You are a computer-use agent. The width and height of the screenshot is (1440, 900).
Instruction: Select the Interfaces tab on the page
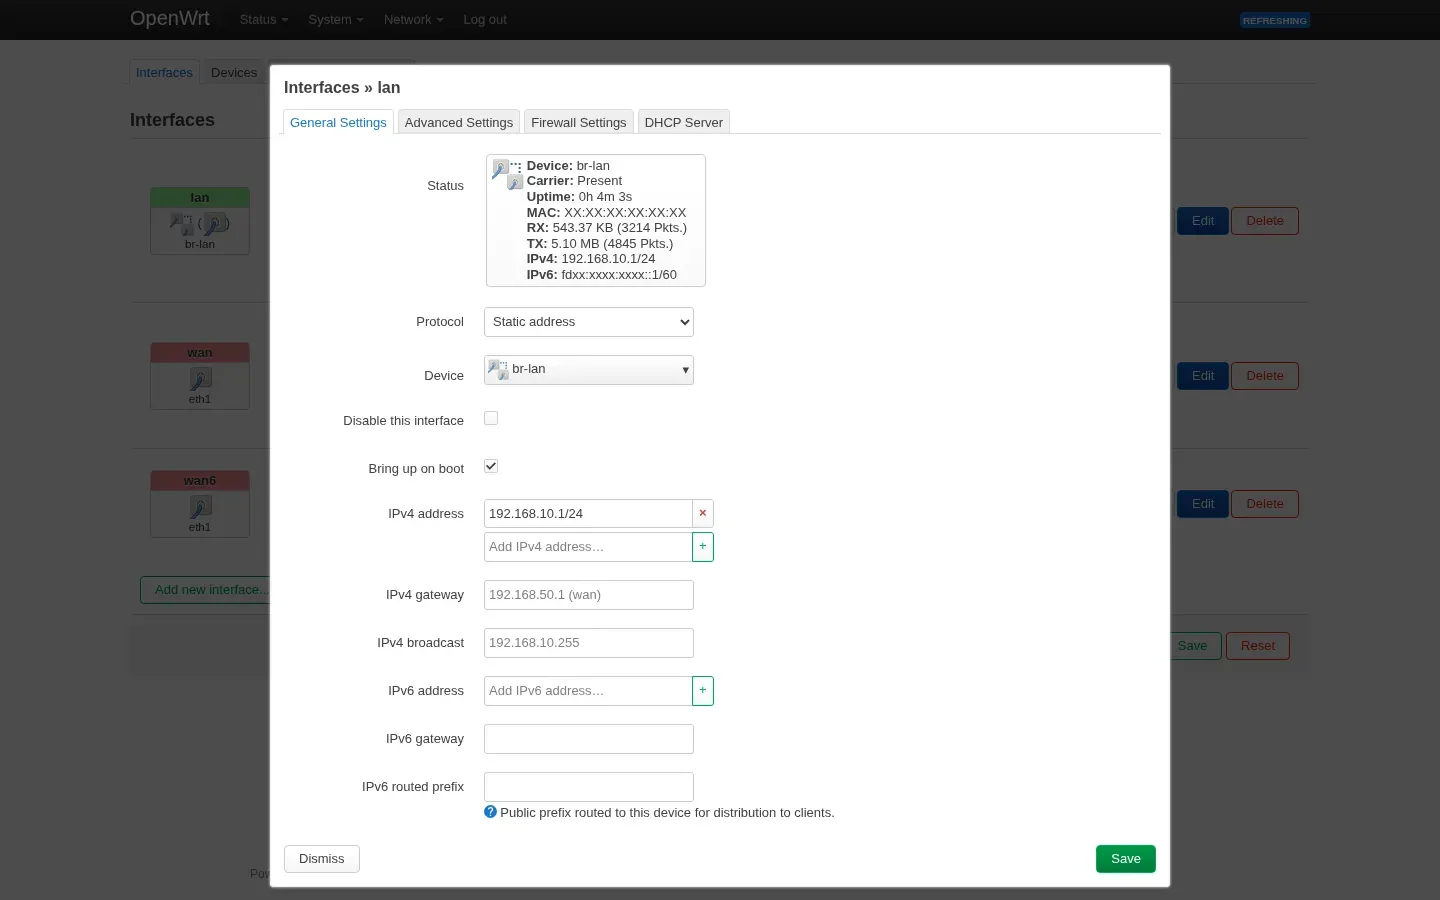pyautogui.click(x=164, y=72)
